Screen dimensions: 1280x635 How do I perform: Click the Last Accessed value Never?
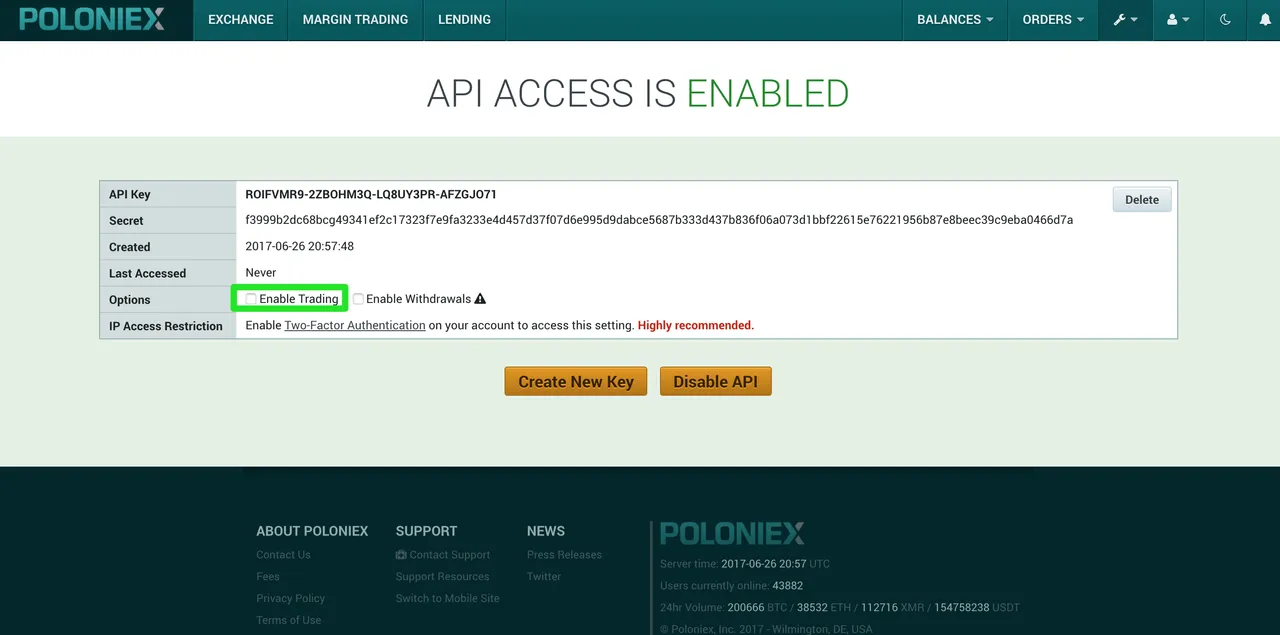261,272
